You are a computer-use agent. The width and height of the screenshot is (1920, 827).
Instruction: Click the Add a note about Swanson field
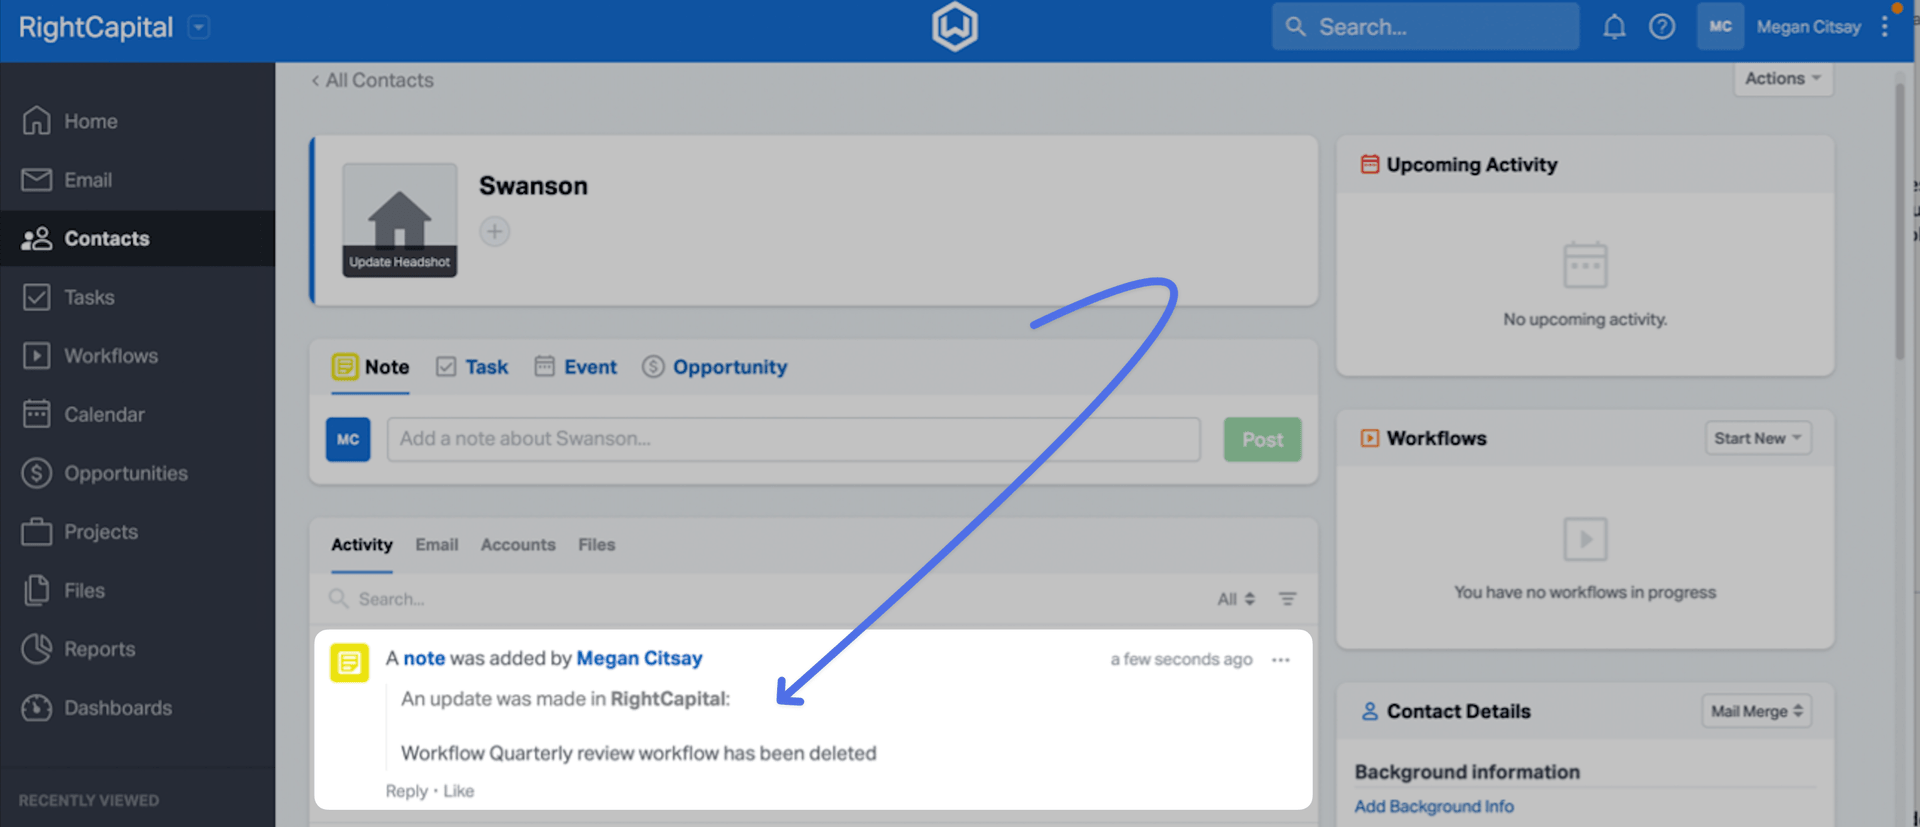[x=793, y=439]
